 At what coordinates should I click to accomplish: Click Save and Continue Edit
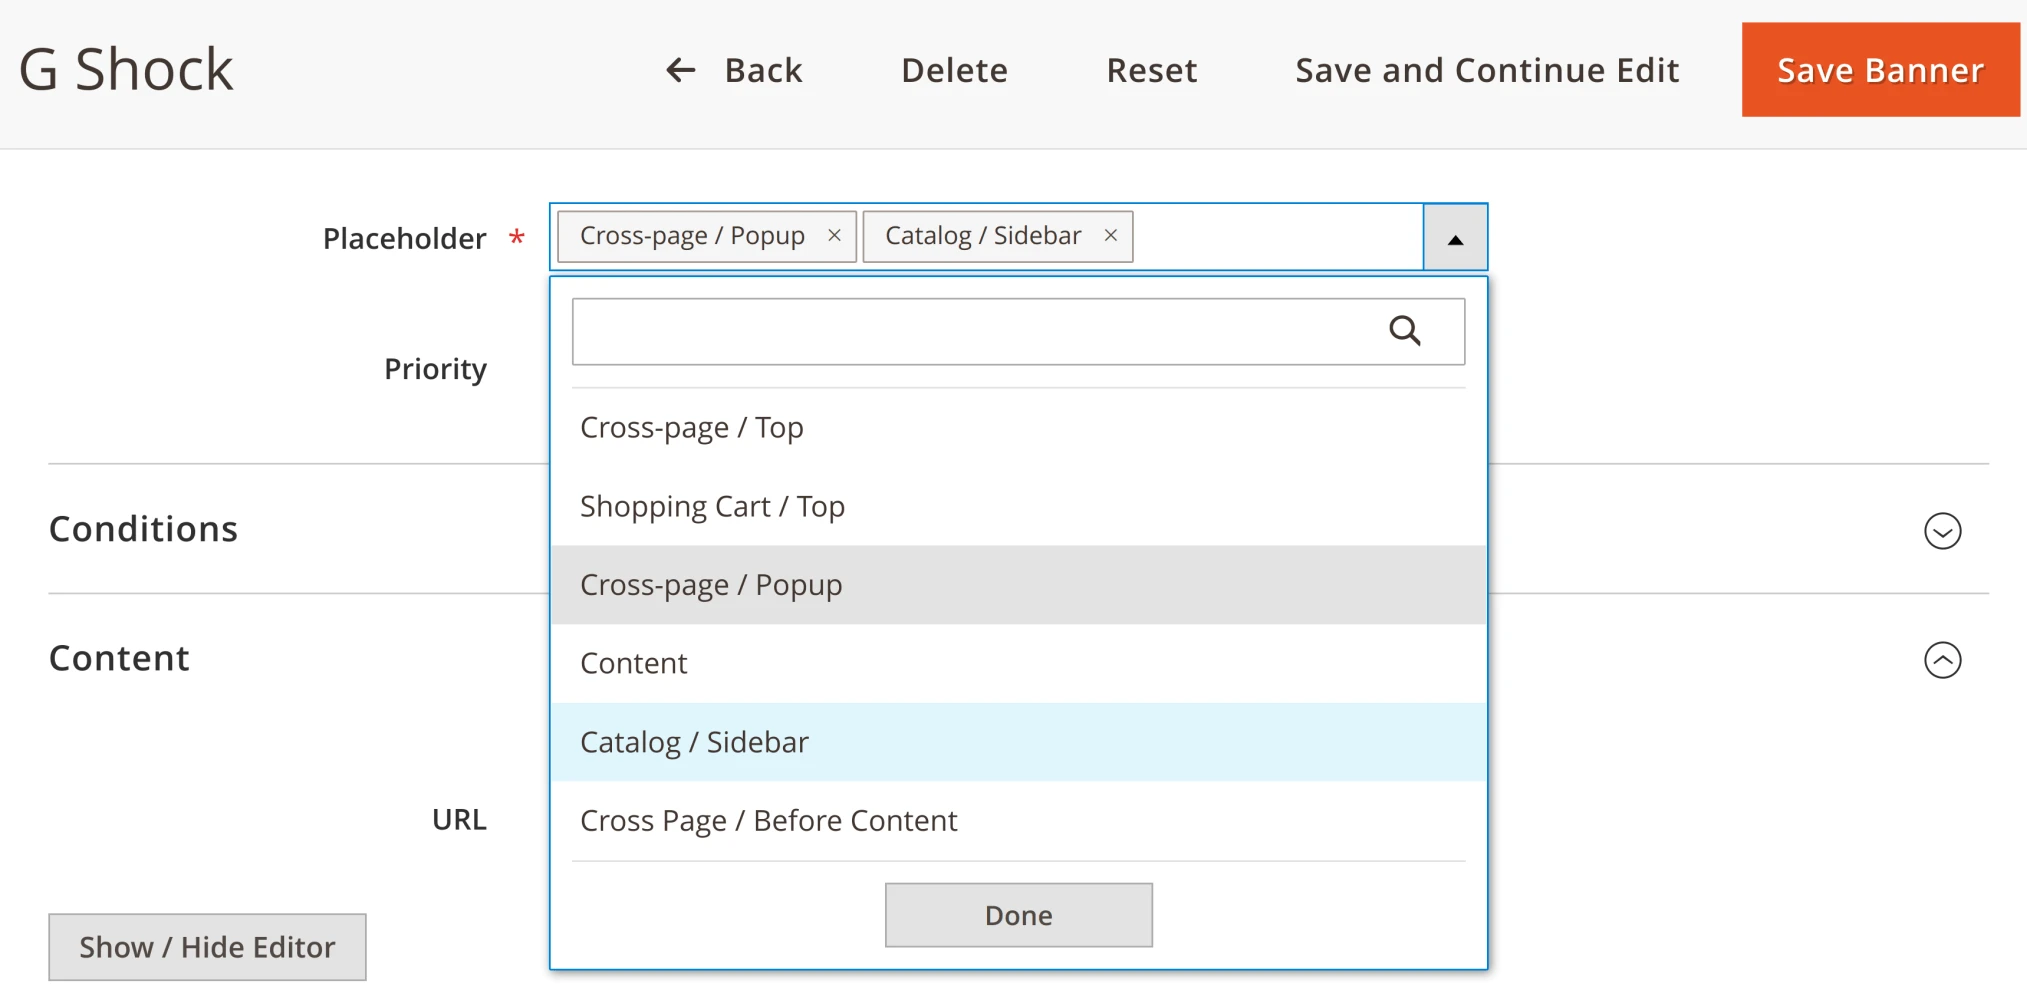point(1486,69)
